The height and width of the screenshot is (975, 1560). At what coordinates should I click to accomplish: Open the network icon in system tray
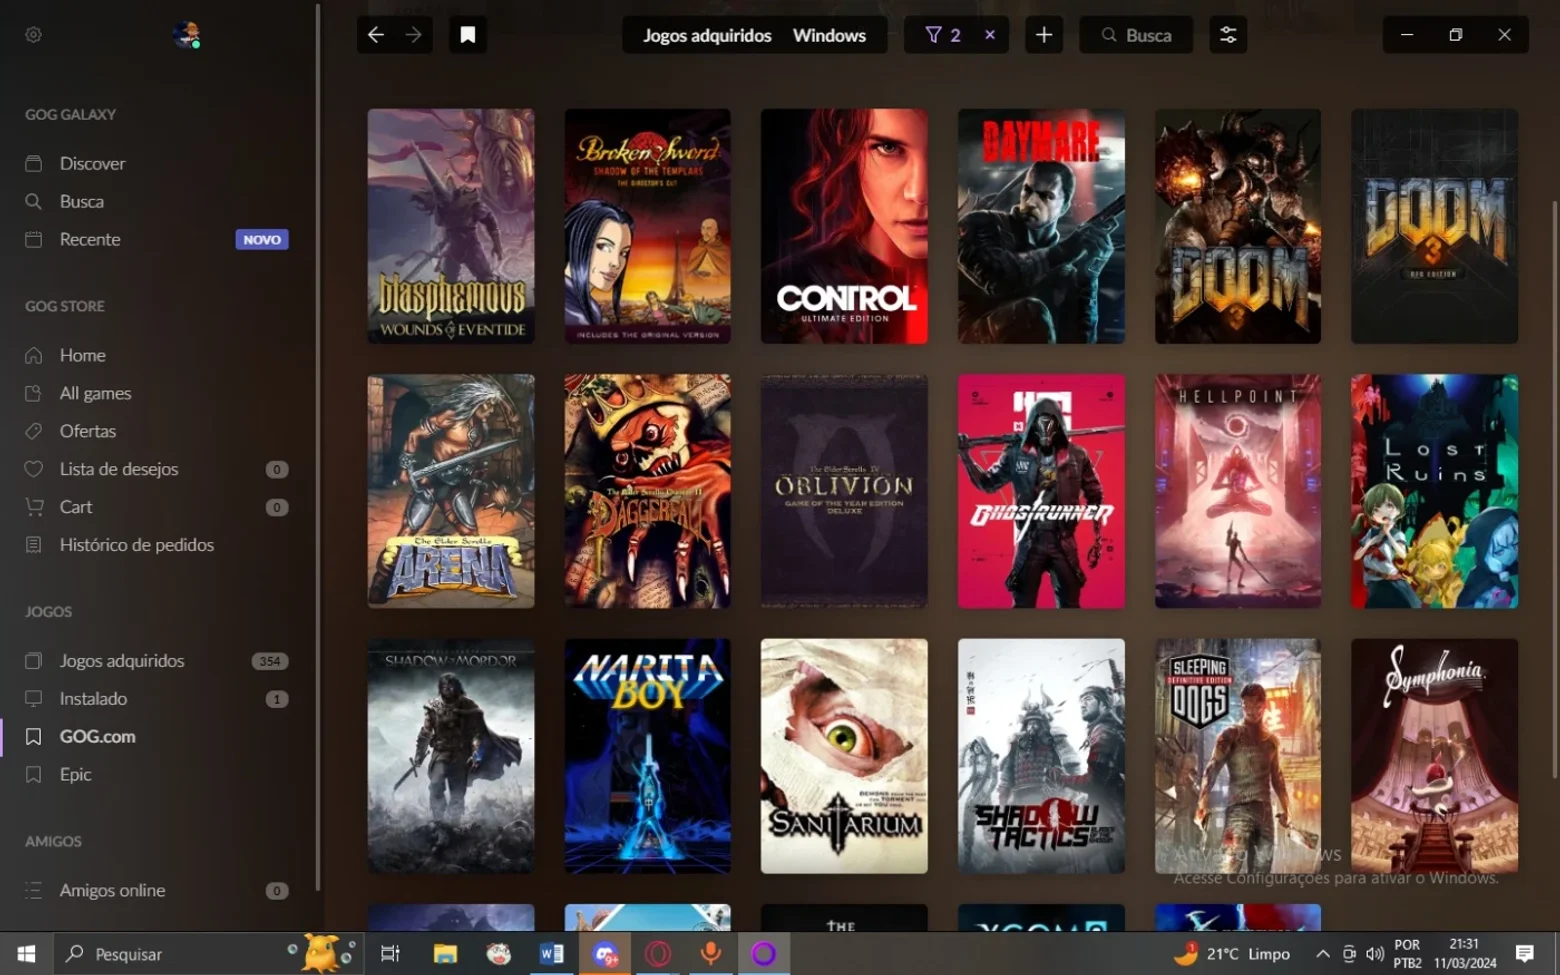[1349, 954]
